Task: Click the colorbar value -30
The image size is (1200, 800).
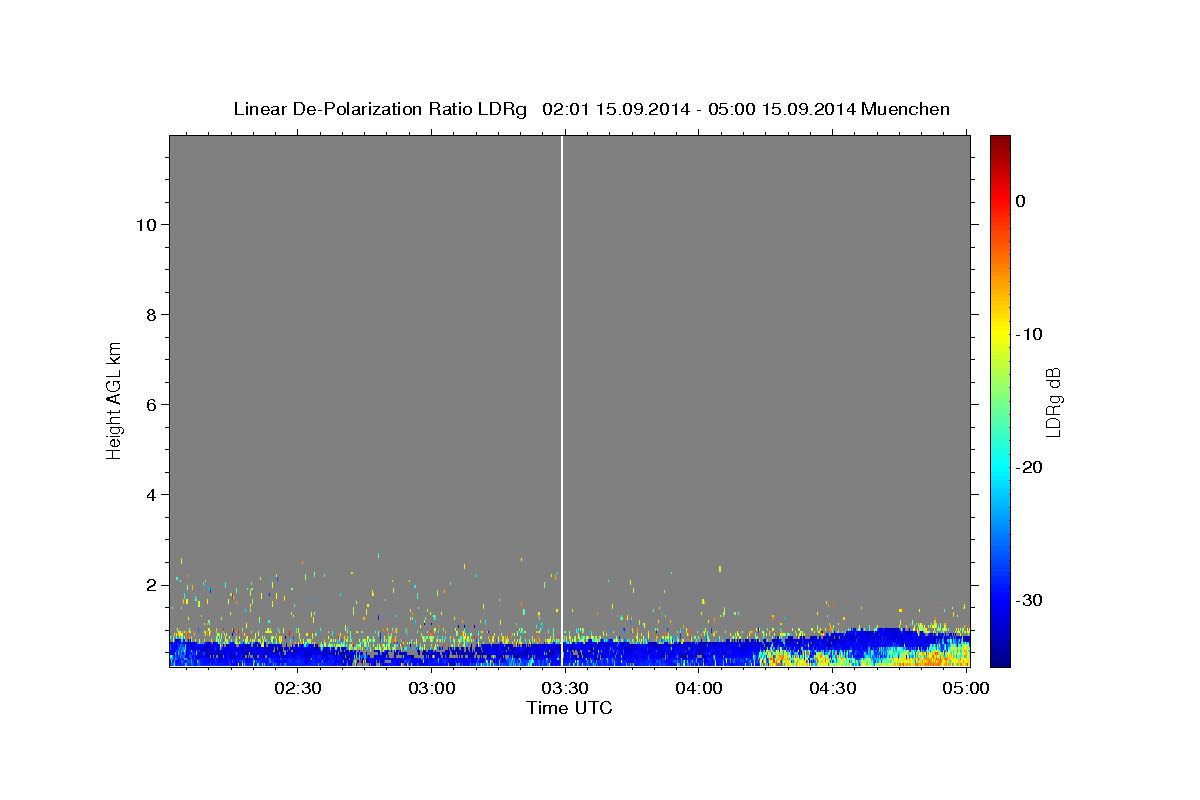Action: click(1029, 600)
